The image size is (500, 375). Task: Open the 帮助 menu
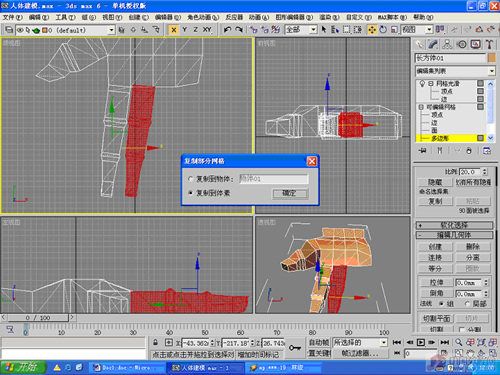coord(423,17)
